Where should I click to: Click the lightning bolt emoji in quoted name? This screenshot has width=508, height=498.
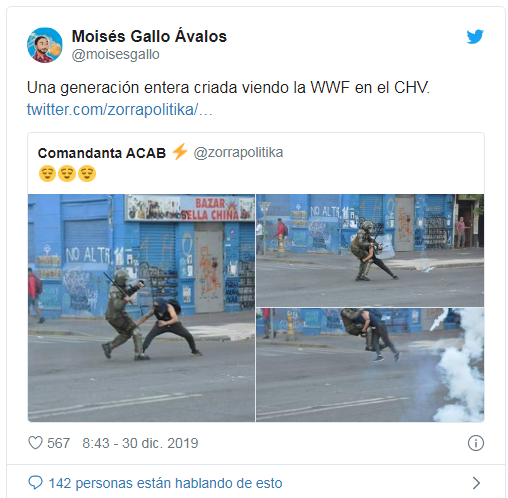(180, 152)
